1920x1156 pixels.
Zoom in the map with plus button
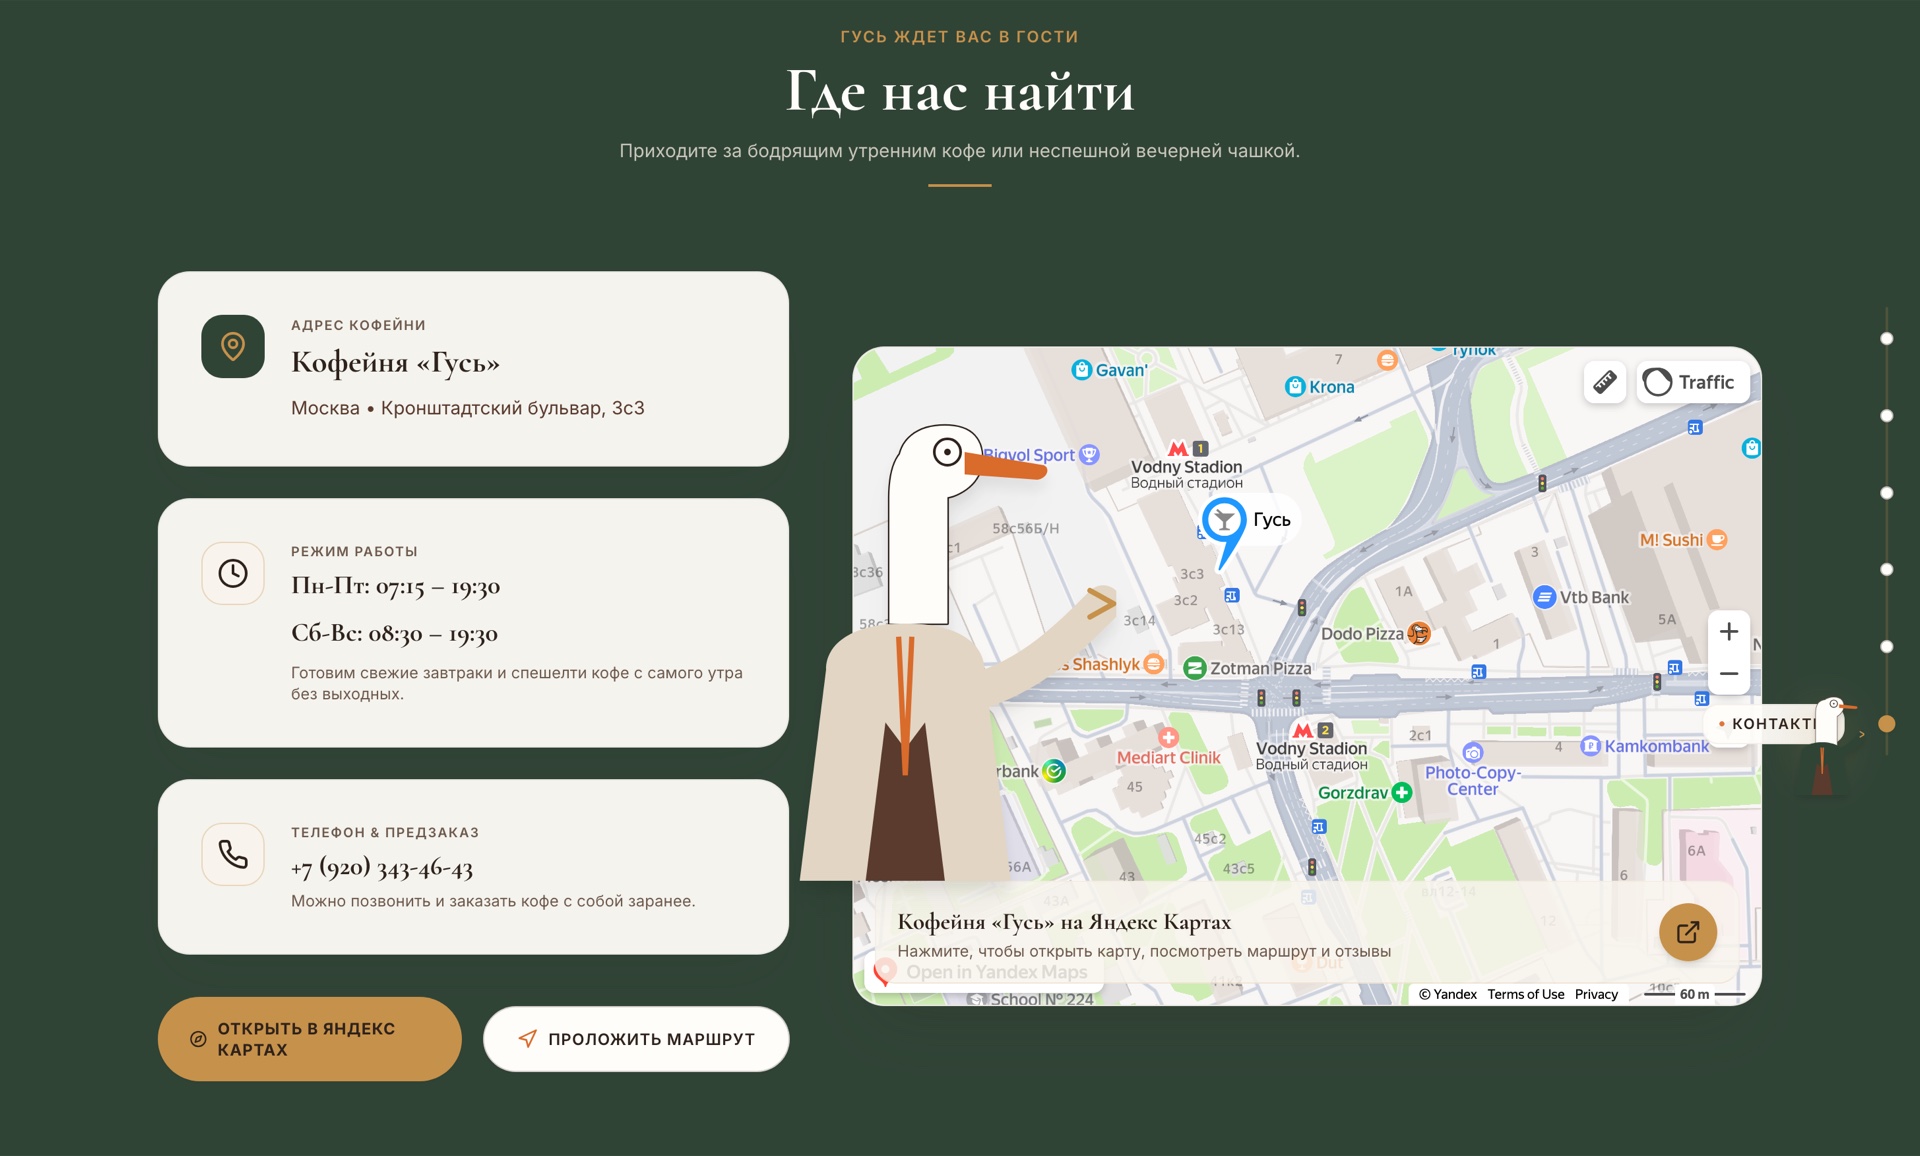(1728, 632)
